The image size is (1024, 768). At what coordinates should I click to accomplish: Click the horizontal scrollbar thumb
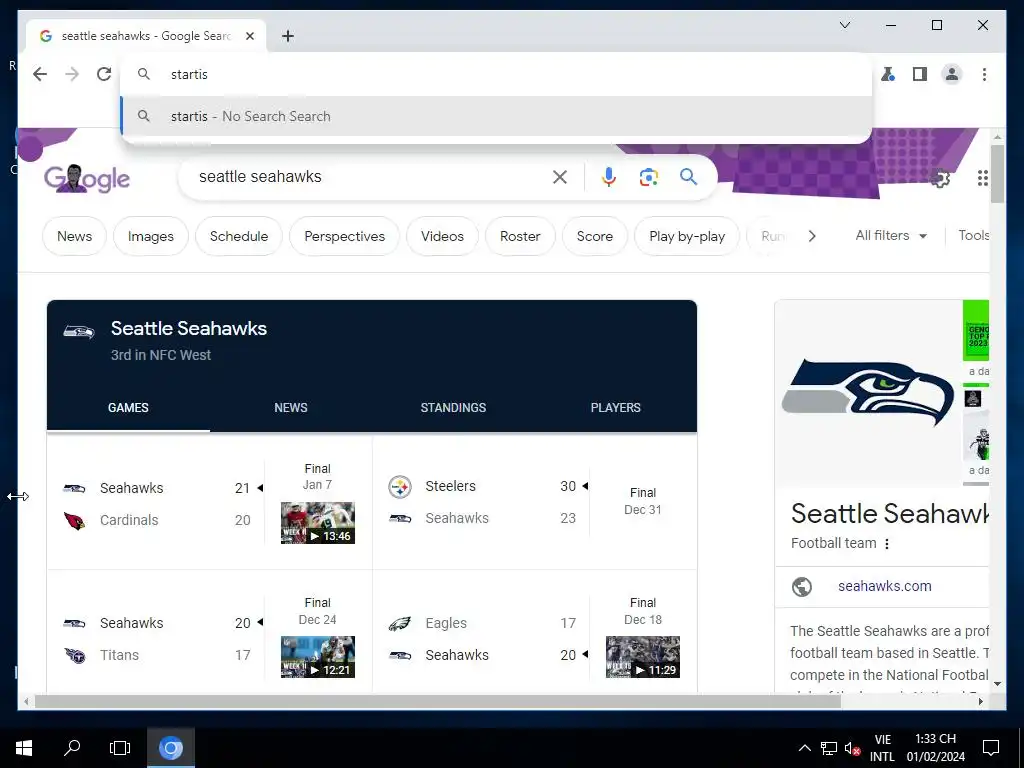click(x=438, y=701)
